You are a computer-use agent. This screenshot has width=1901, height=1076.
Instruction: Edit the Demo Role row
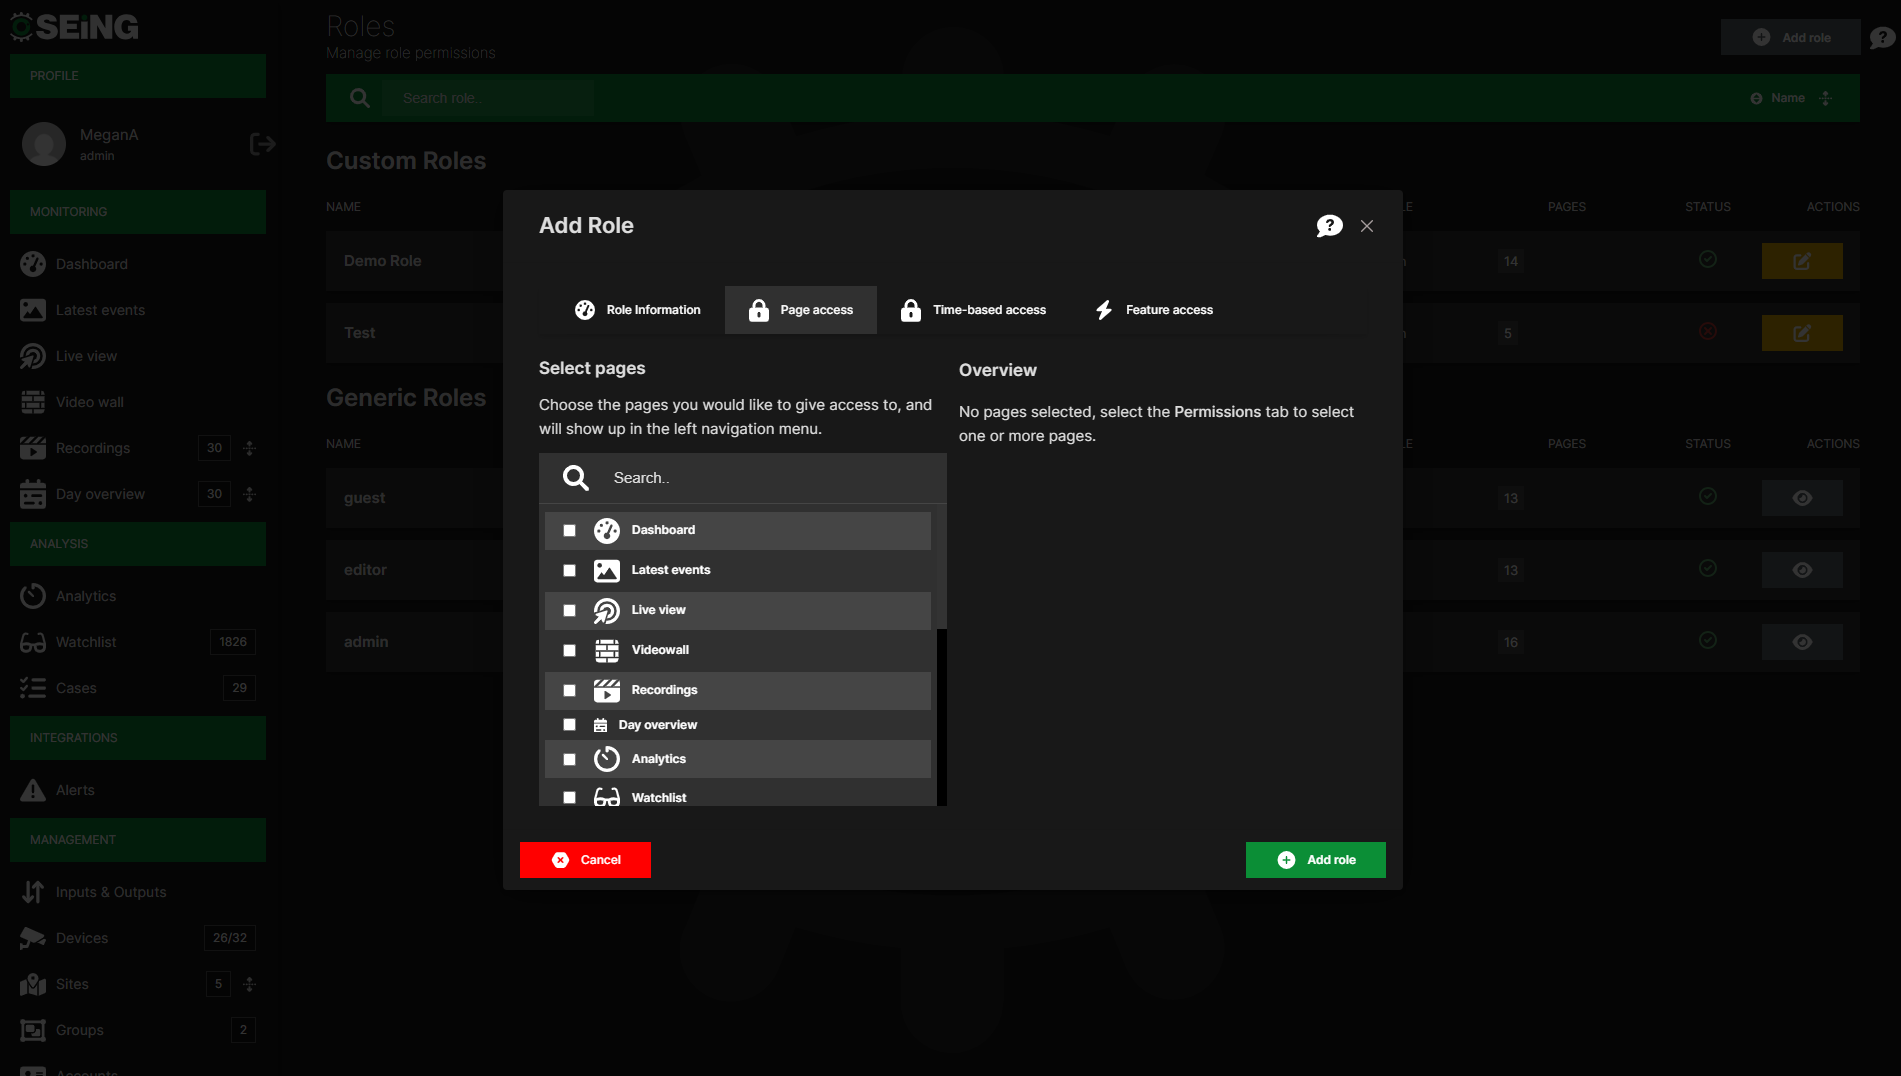coord(1802,261)
